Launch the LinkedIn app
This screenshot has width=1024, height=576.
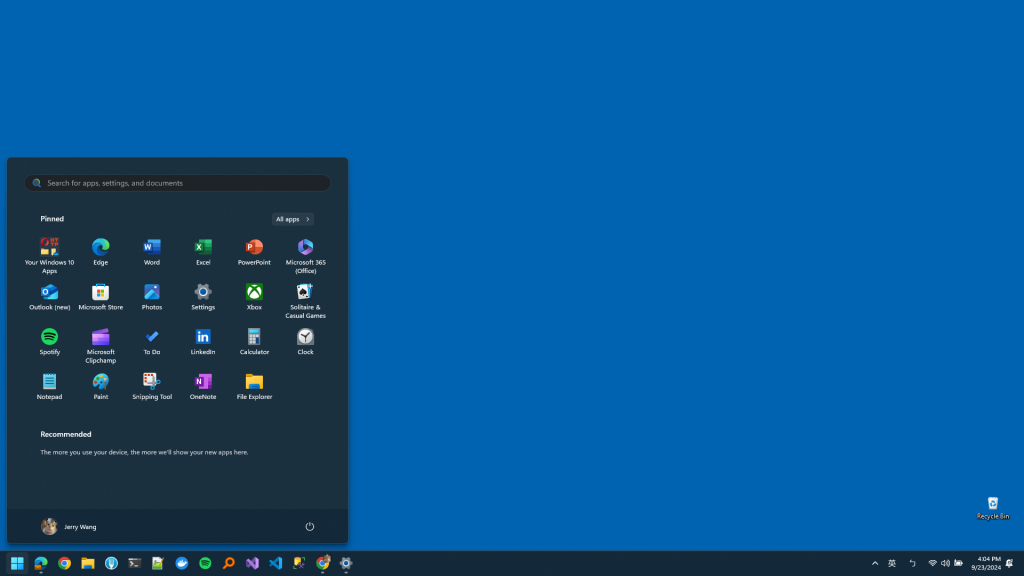pos(203,341)
